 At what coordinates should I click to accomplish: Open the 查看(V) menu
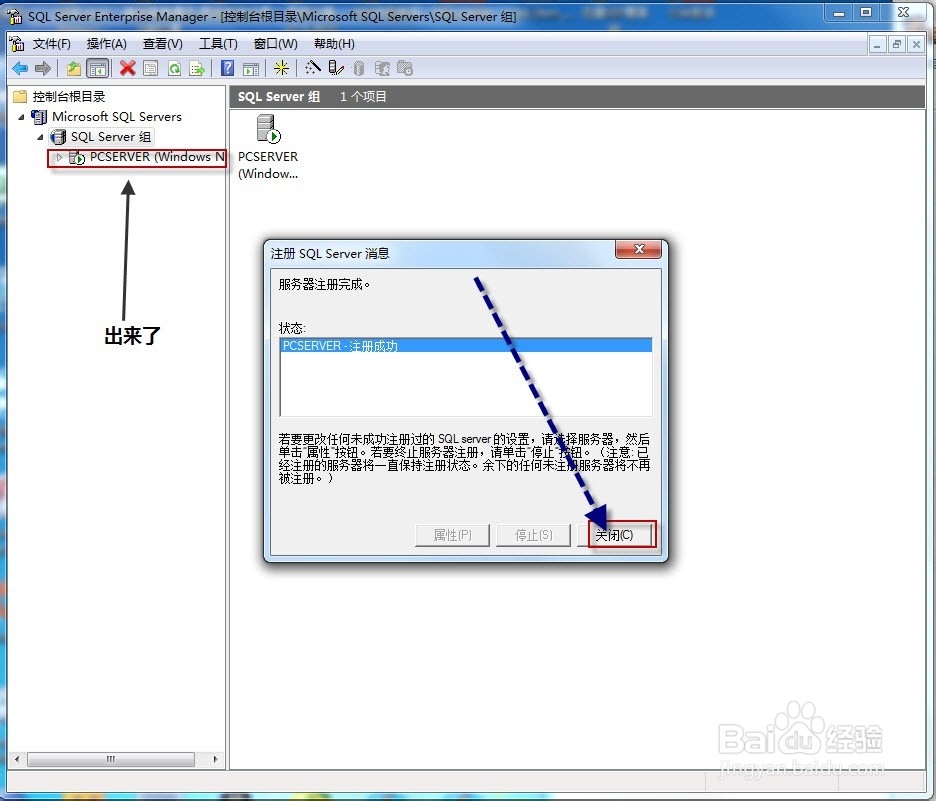pos(162,44)
